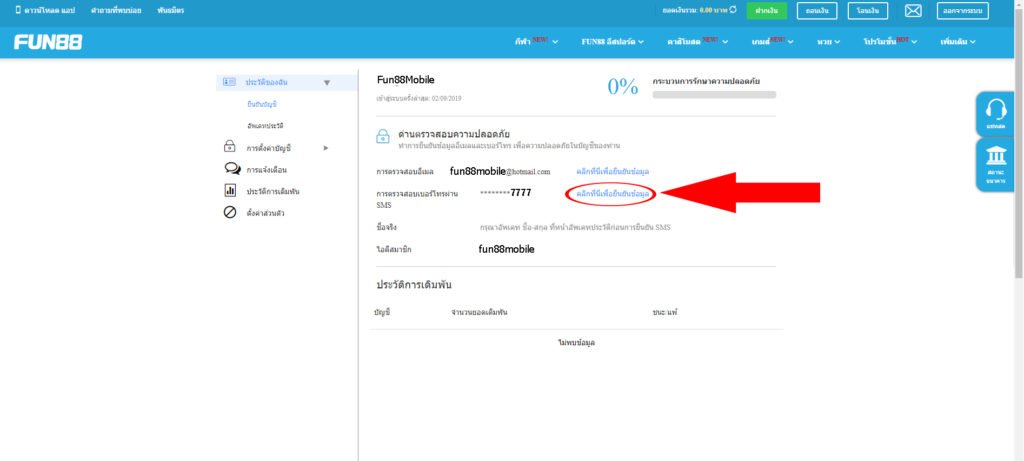Click the headset live chat icon
Image resolution: width=1024 pixels, height=461 pixels.
coord(995,109)
